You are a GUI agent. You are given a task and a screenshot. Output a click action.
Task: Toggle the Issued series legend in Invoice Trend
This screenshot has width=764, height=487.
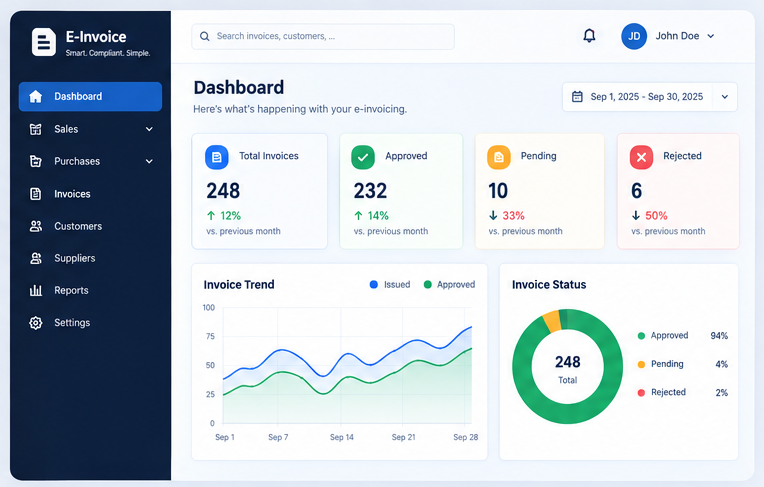[390, 285]
